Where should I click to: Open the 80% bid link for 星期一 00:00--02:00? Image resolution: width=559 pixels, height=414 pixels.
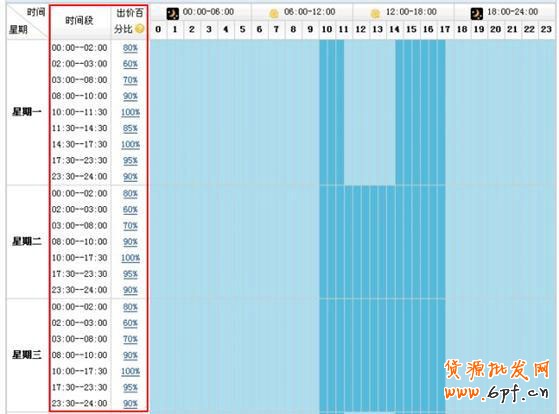[130, 48]
